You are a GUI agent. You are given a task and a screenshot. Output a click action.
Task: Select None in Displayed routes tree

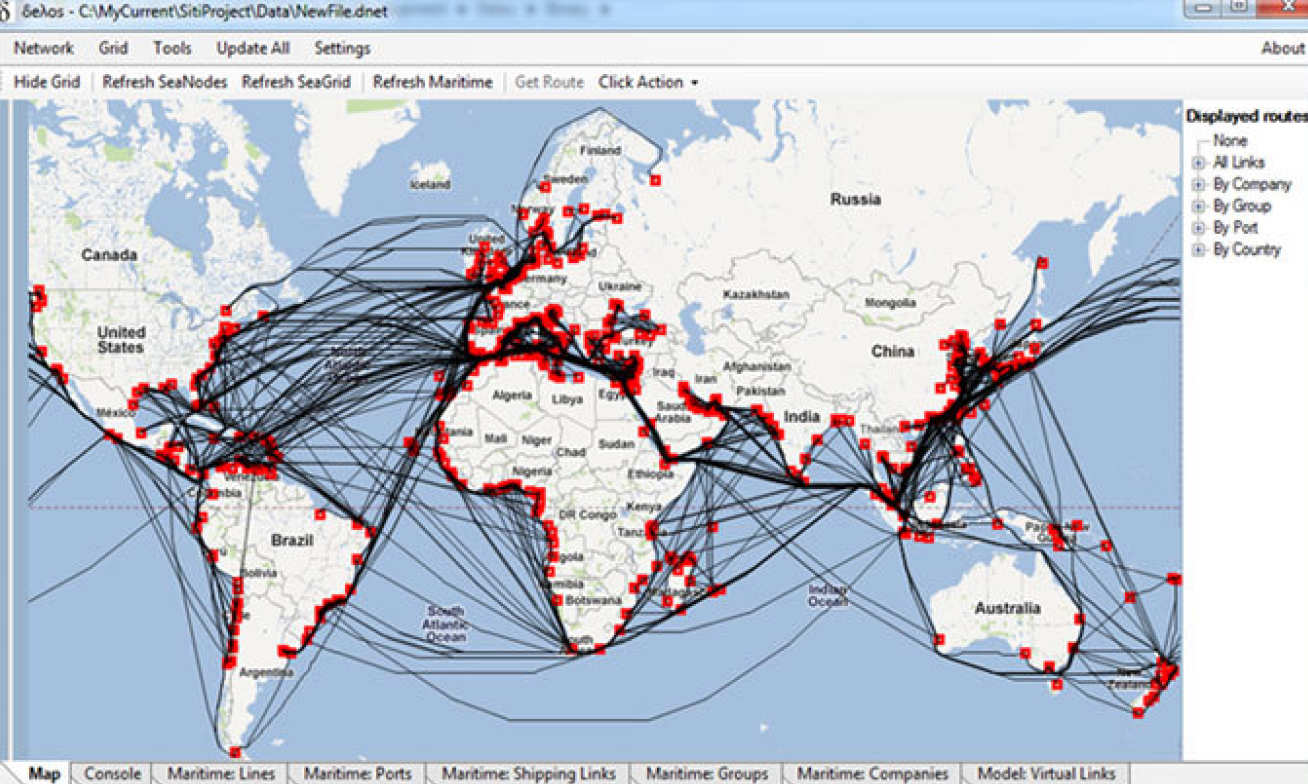[1230, 141]
